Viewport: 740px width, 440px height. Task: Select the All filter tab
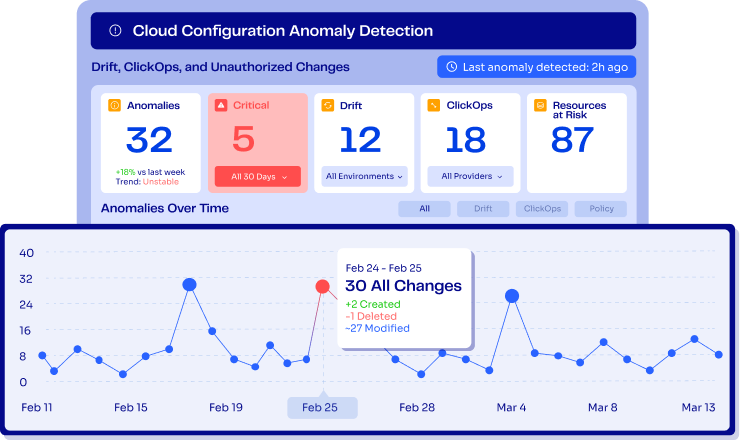pos(424,209)
